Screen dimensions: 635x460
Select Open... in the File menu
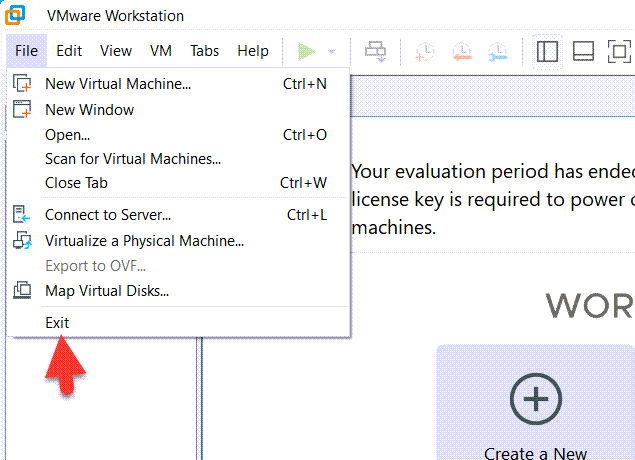67,134
